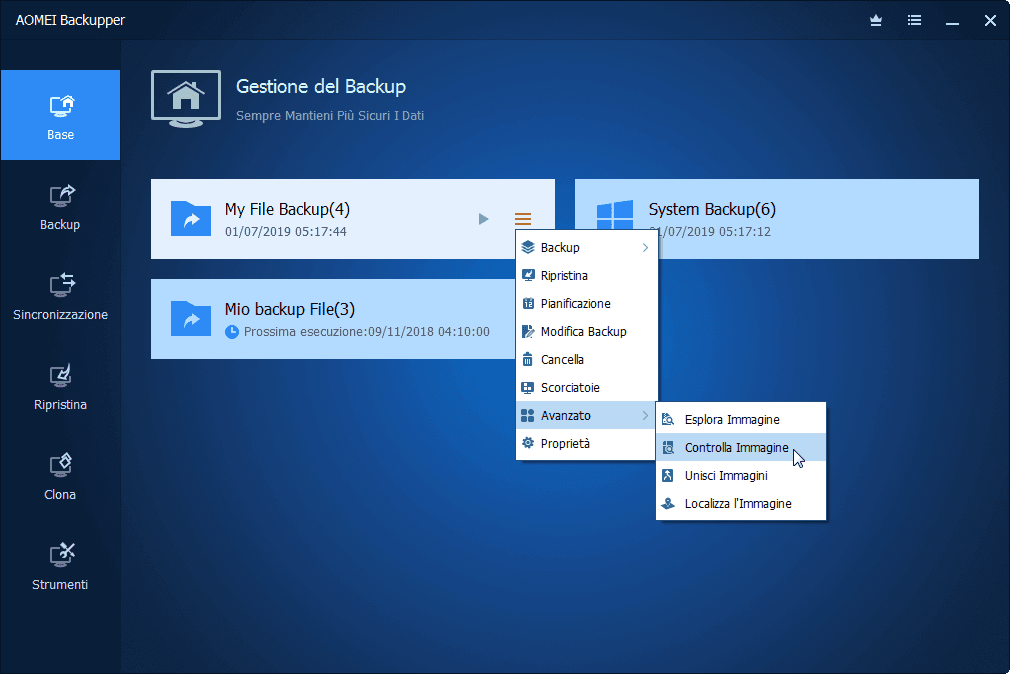
Task: Select Unisci Immagini in the submenu
Action: [741, 476]
